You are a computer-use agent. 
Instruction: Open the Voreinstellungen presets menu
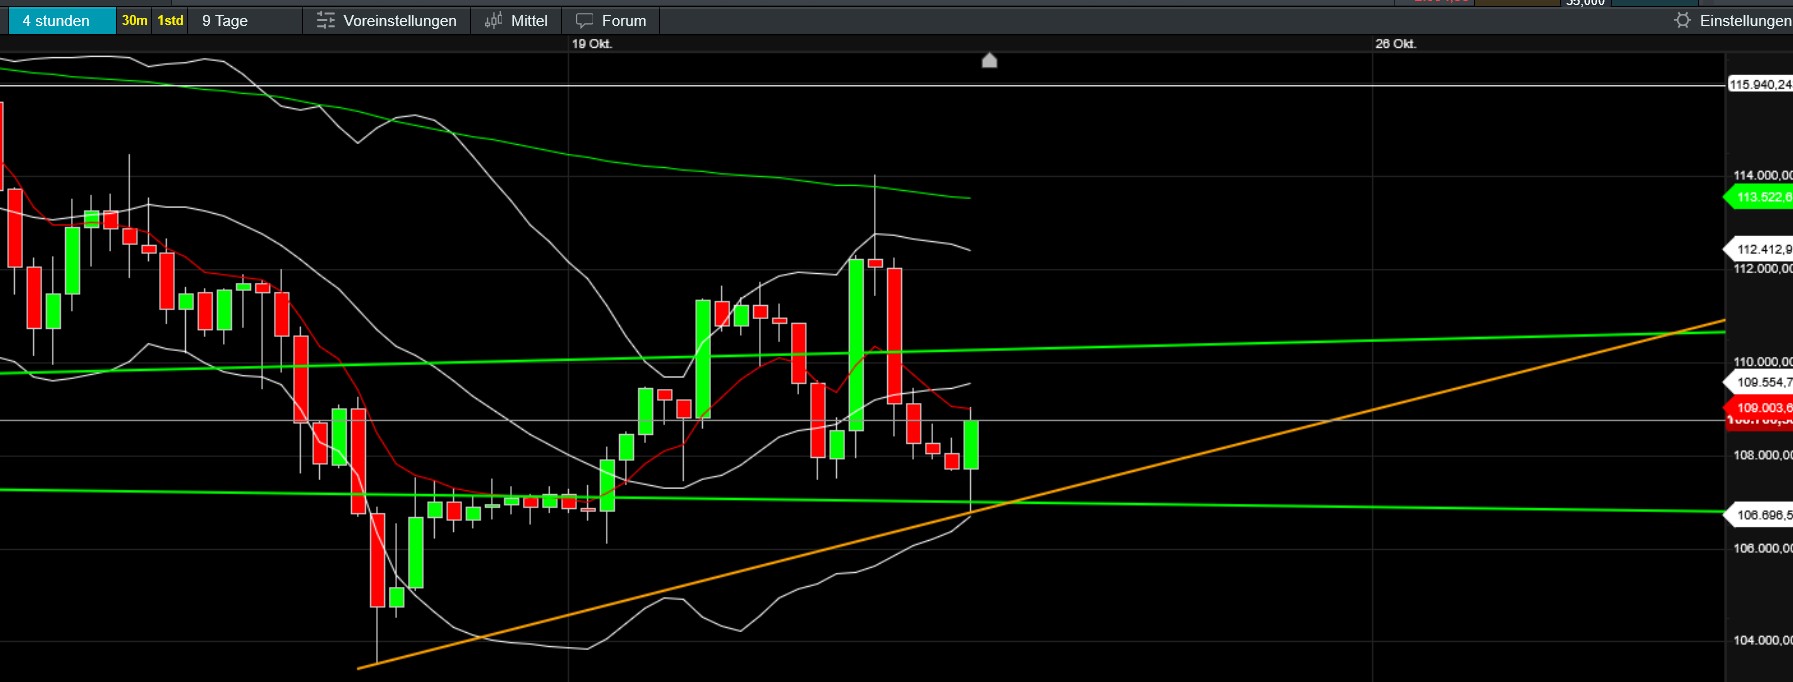399,21
